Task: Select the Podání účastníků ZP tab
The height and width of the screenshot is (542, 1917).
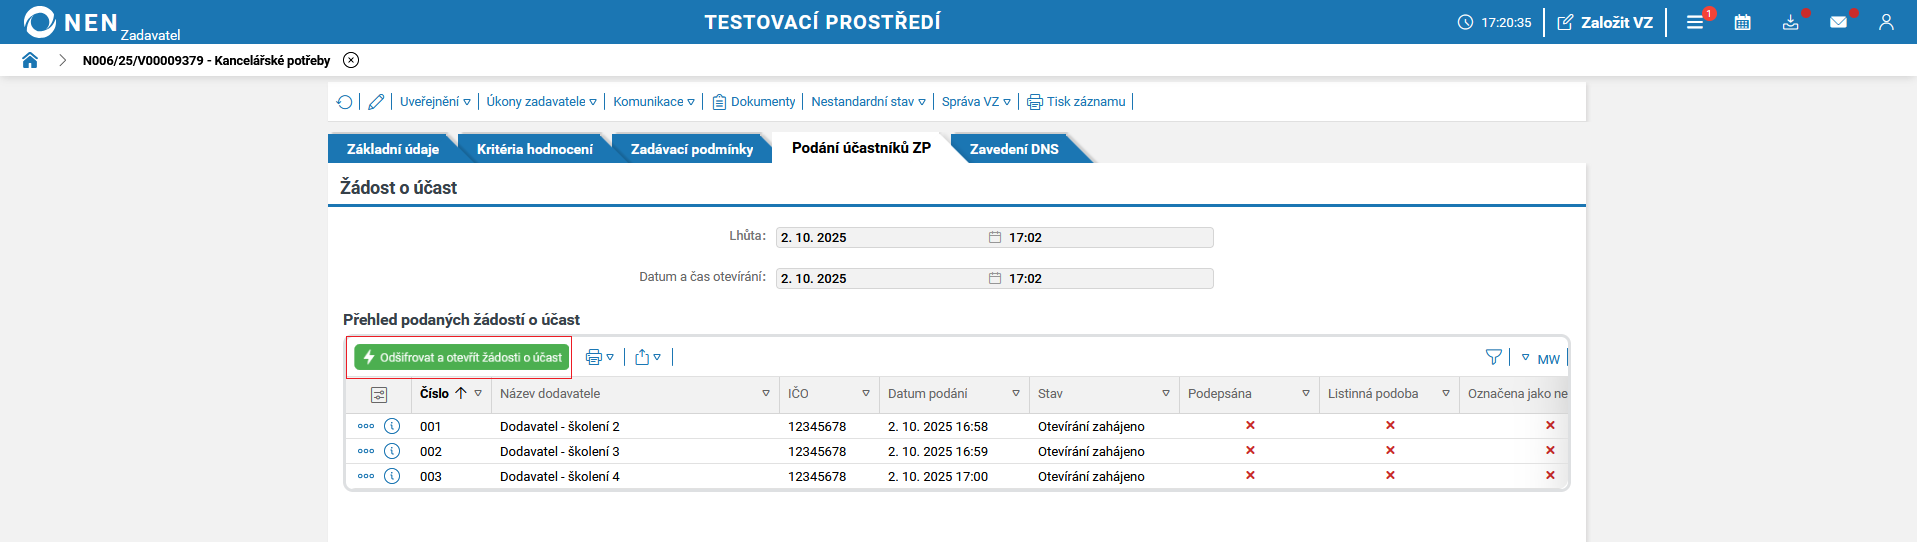Action: (861, 148)
